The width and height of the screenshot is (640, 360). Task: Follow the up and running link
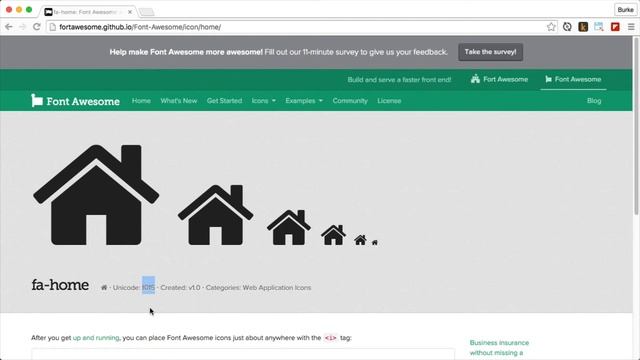tap(96, 338)
